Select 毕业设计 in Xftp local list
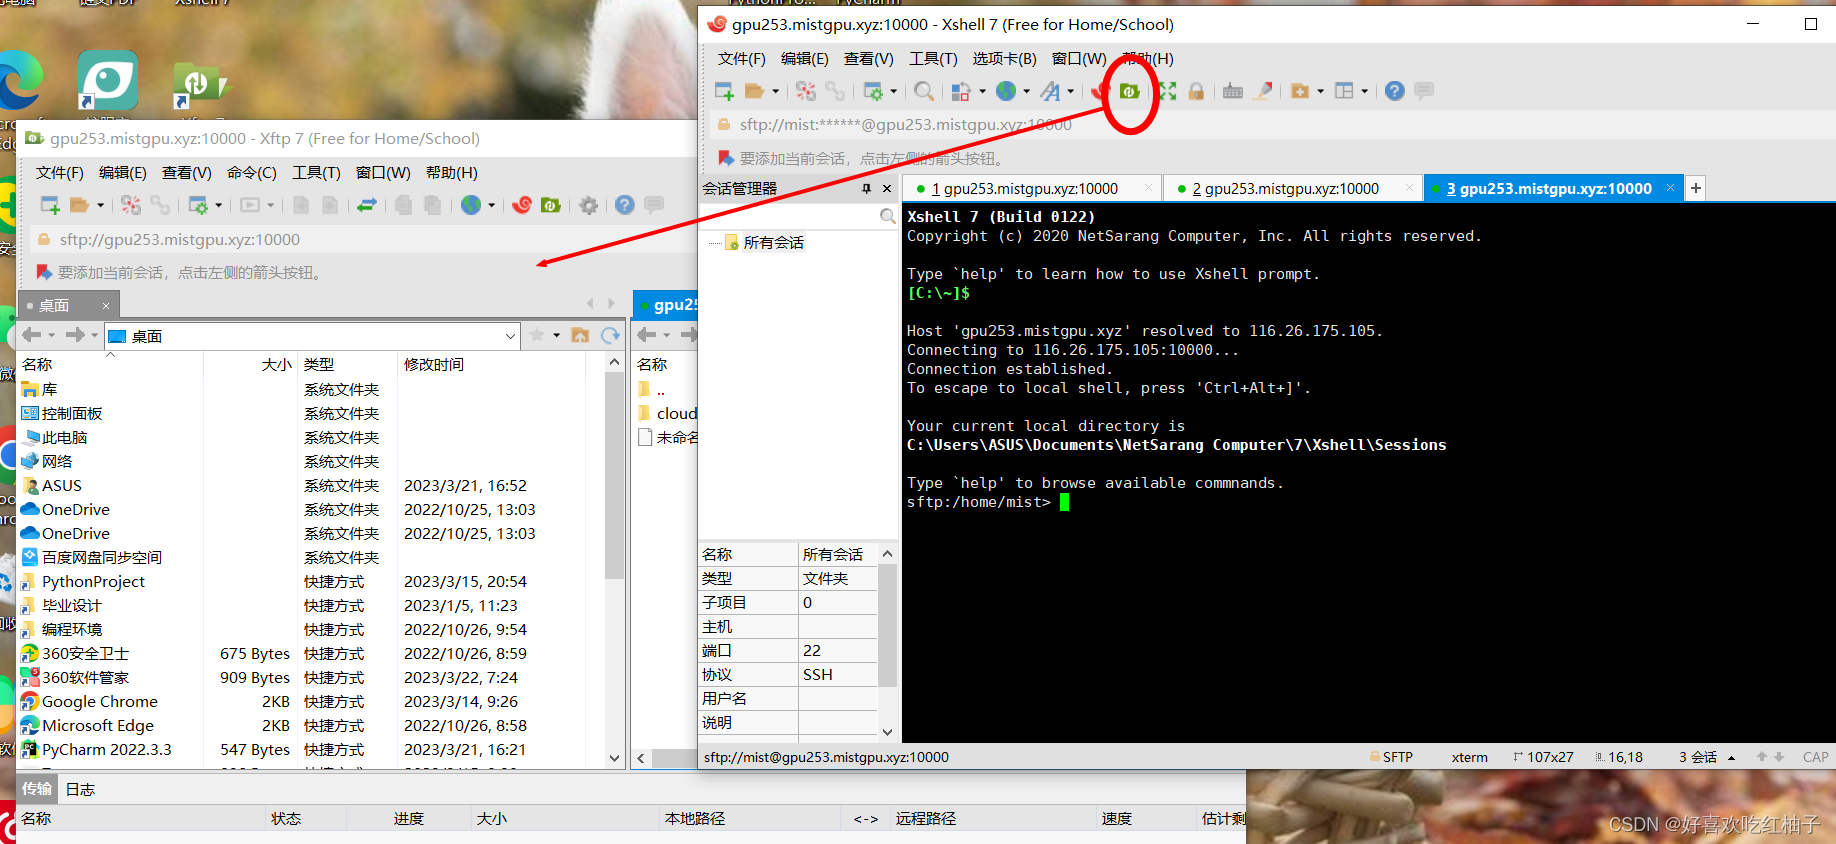 (71, 605)
